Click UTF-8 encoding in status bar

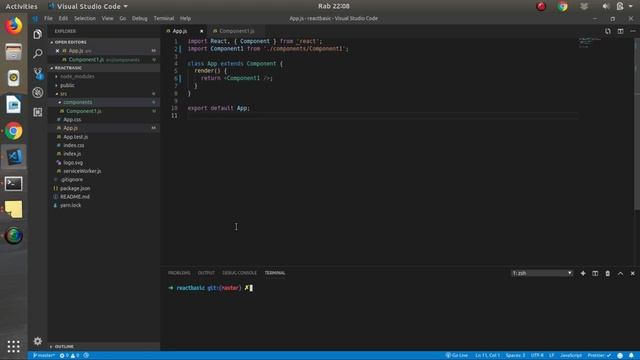[537, 356]
